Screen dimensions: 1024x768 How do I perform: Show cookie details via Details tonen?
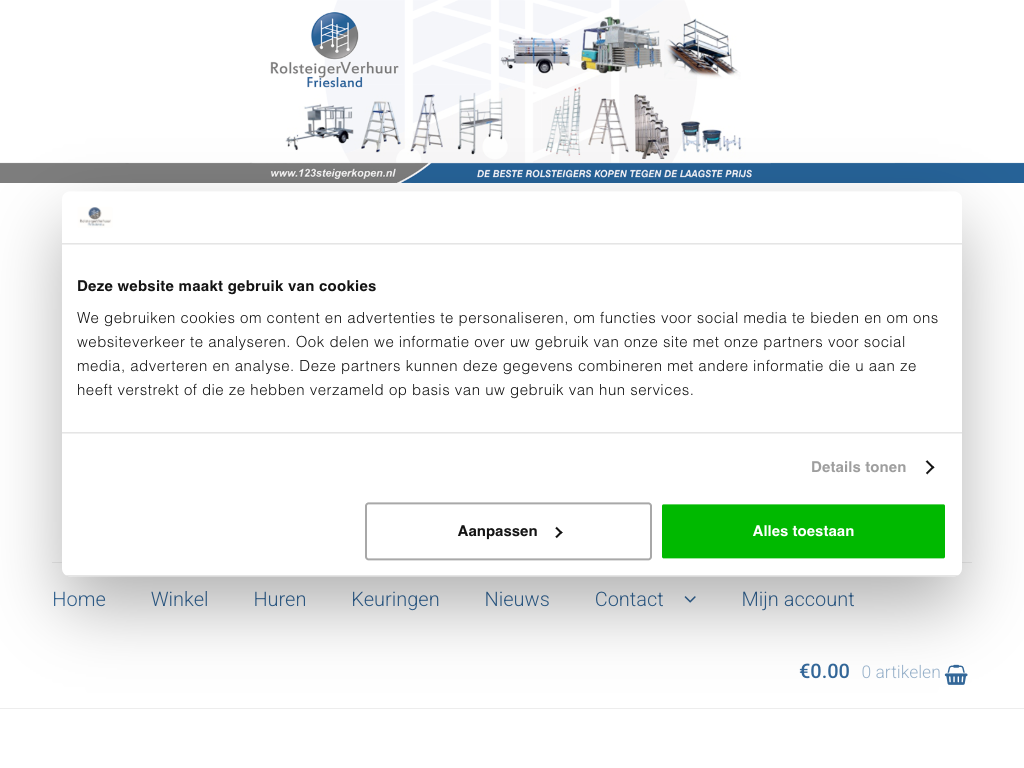[x=858, y=467]
